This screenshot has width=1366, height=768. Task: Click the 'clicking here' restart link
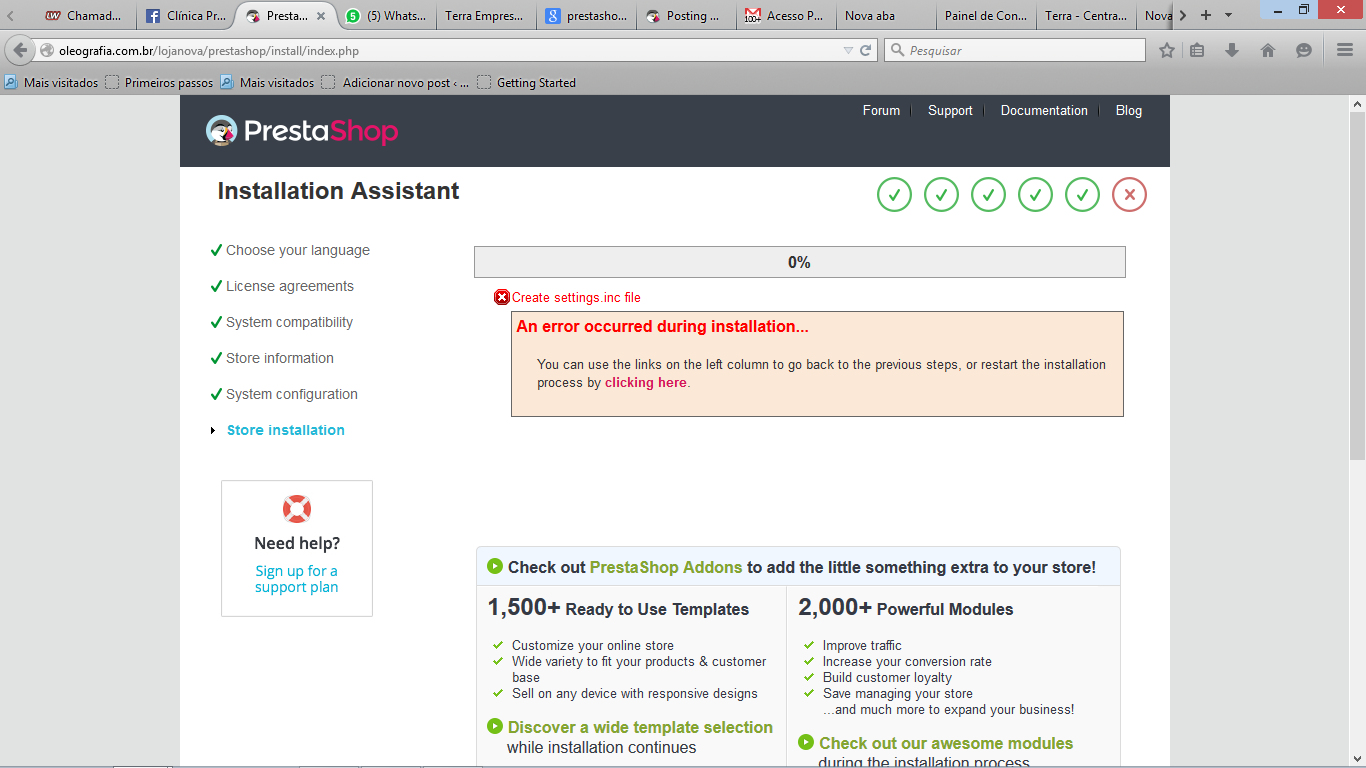click(646, 383)
